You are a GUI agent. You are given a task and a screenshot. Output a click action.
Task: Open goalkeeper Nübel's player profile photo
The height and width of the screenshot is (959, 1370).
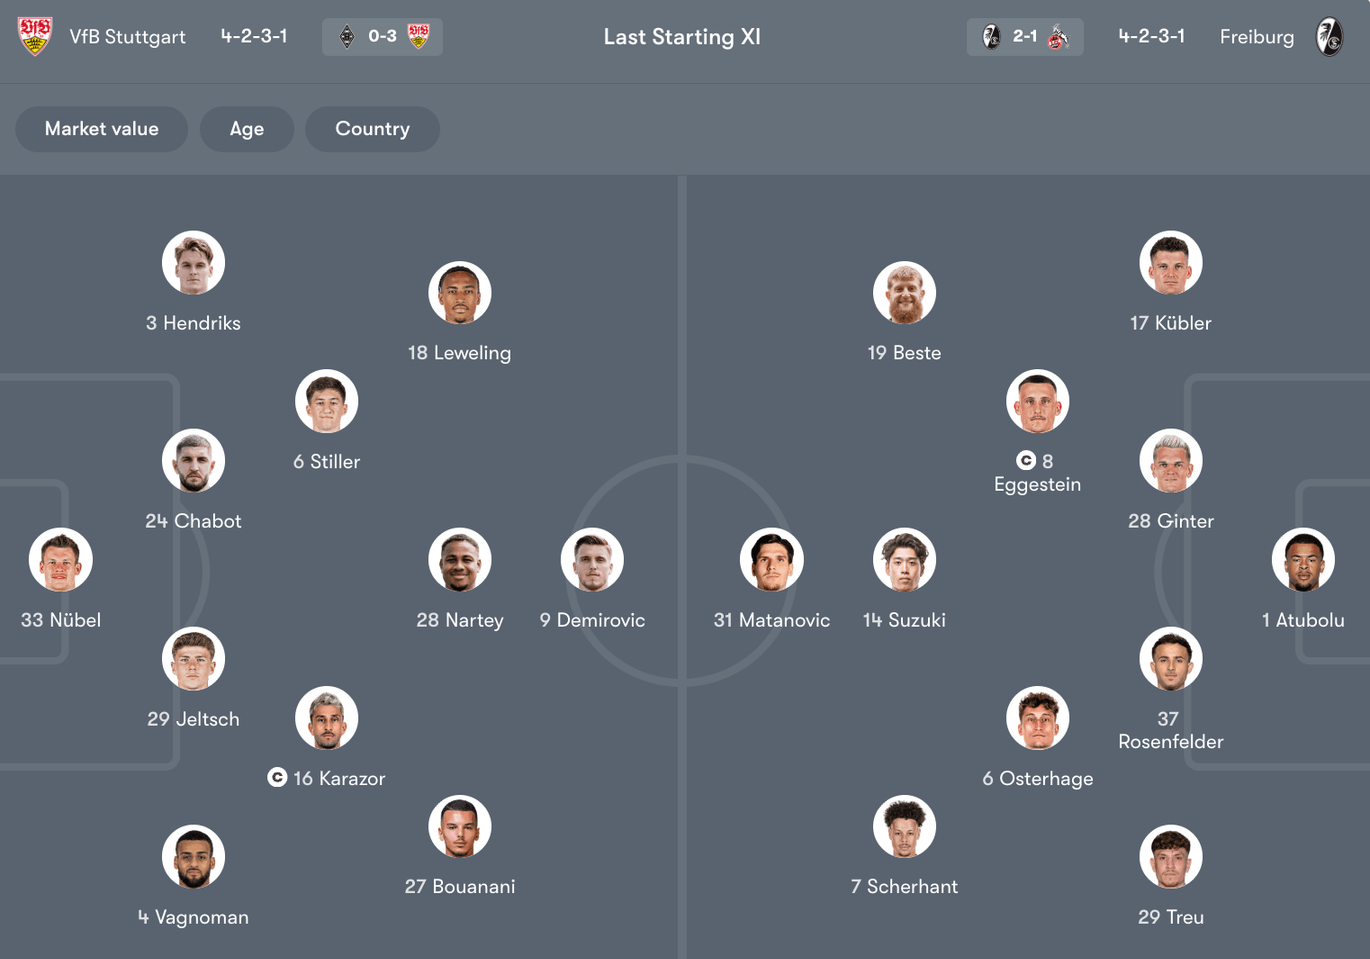tap(60, 559)
